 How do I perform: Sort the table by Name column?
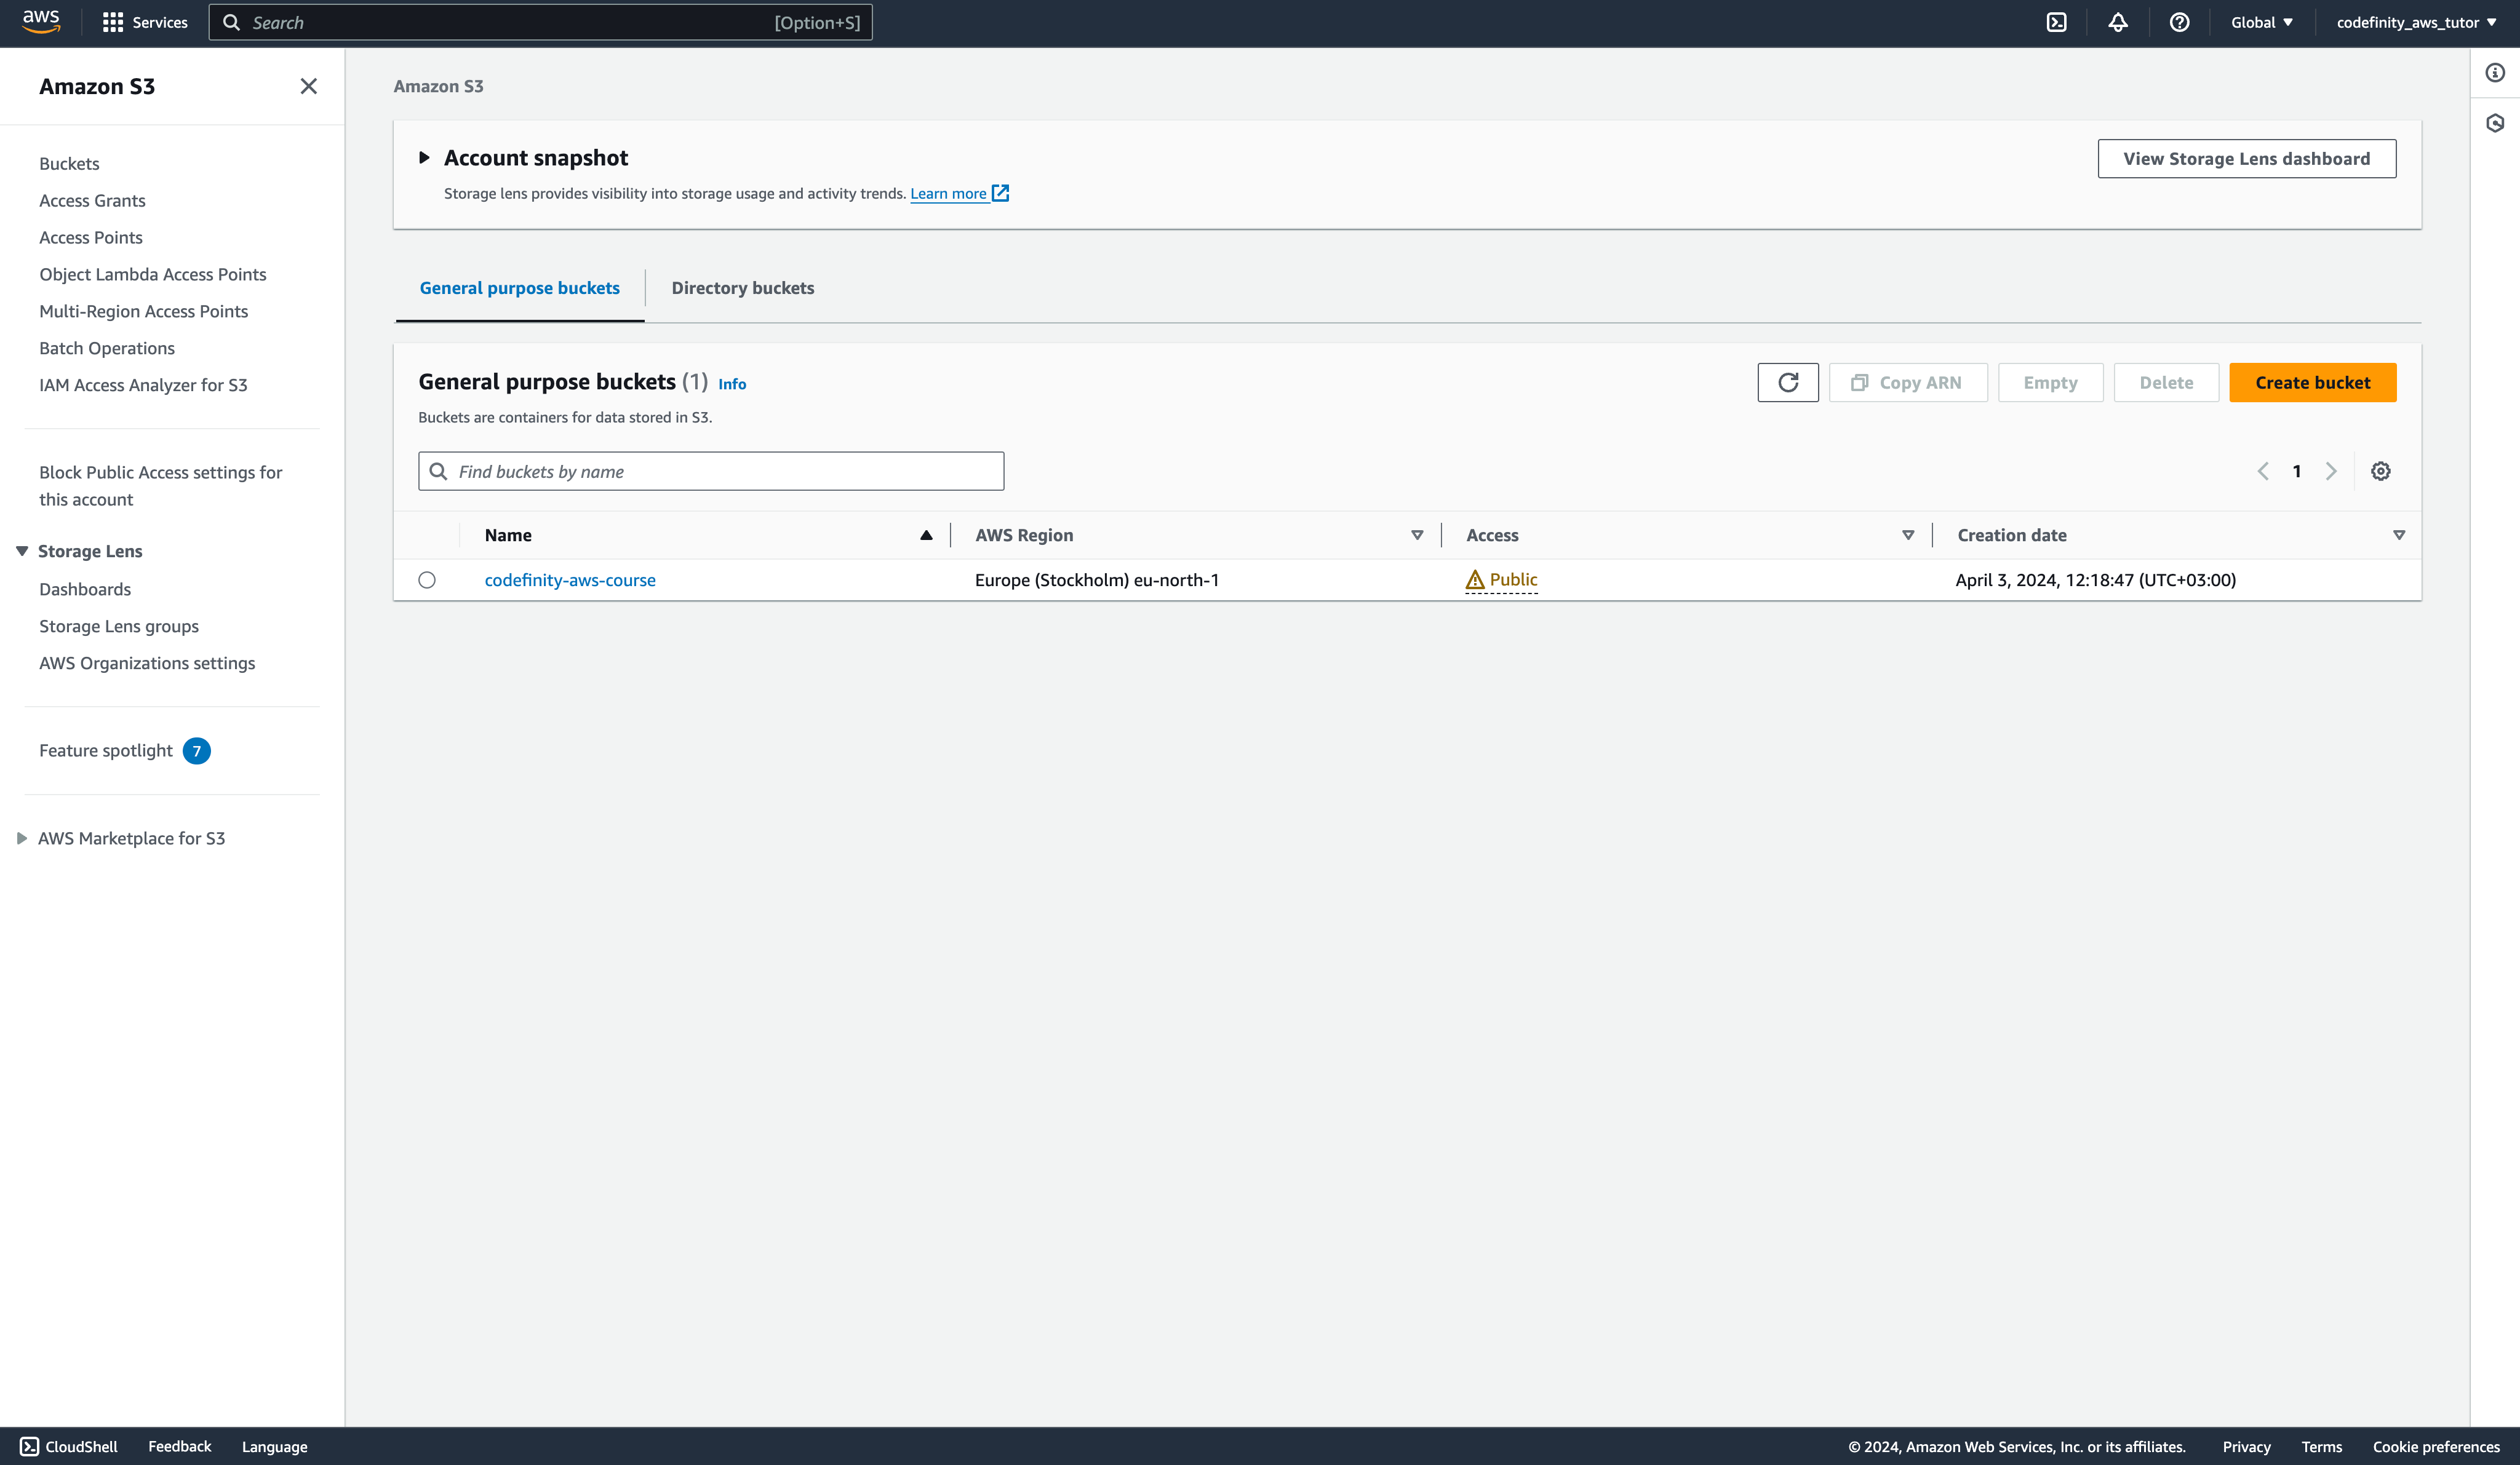(x=508, y=535)
